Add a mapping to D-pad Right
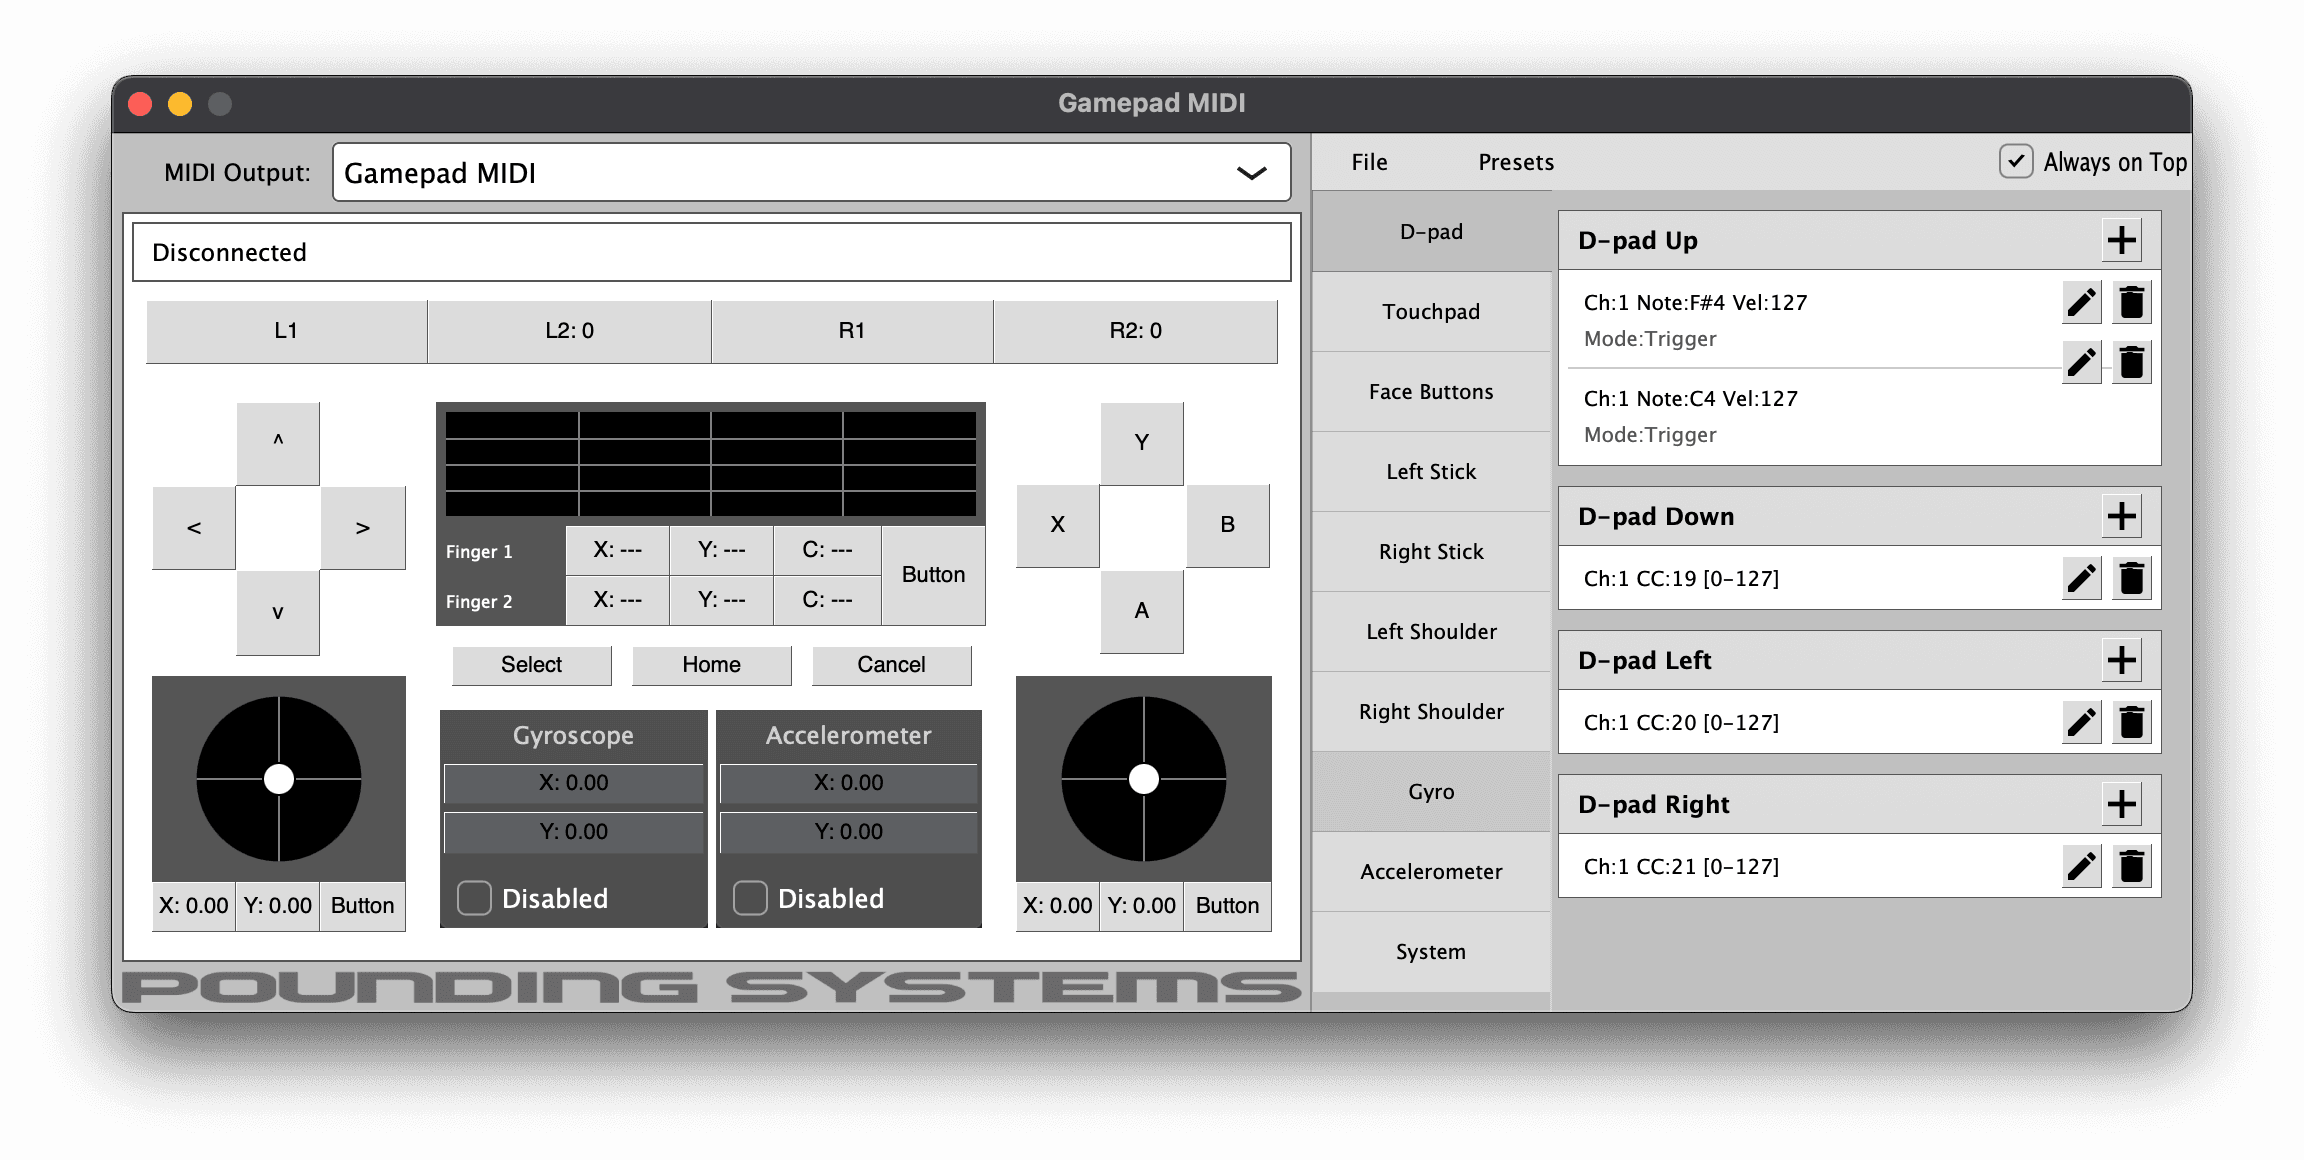Screen dimensions: 2304x1160 [x=2122, y=803]
